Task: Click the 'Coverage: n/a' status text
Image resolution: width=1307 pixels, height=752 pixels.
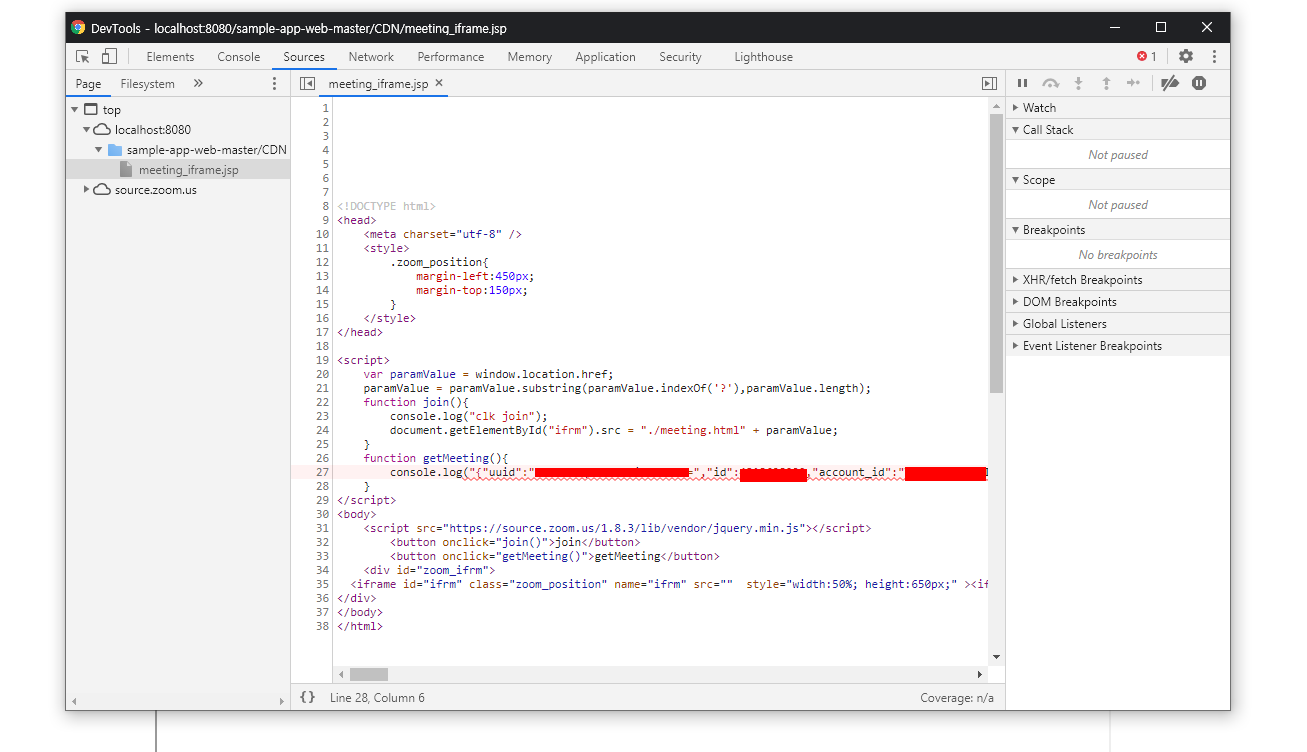Action: [x=957, y=697]
